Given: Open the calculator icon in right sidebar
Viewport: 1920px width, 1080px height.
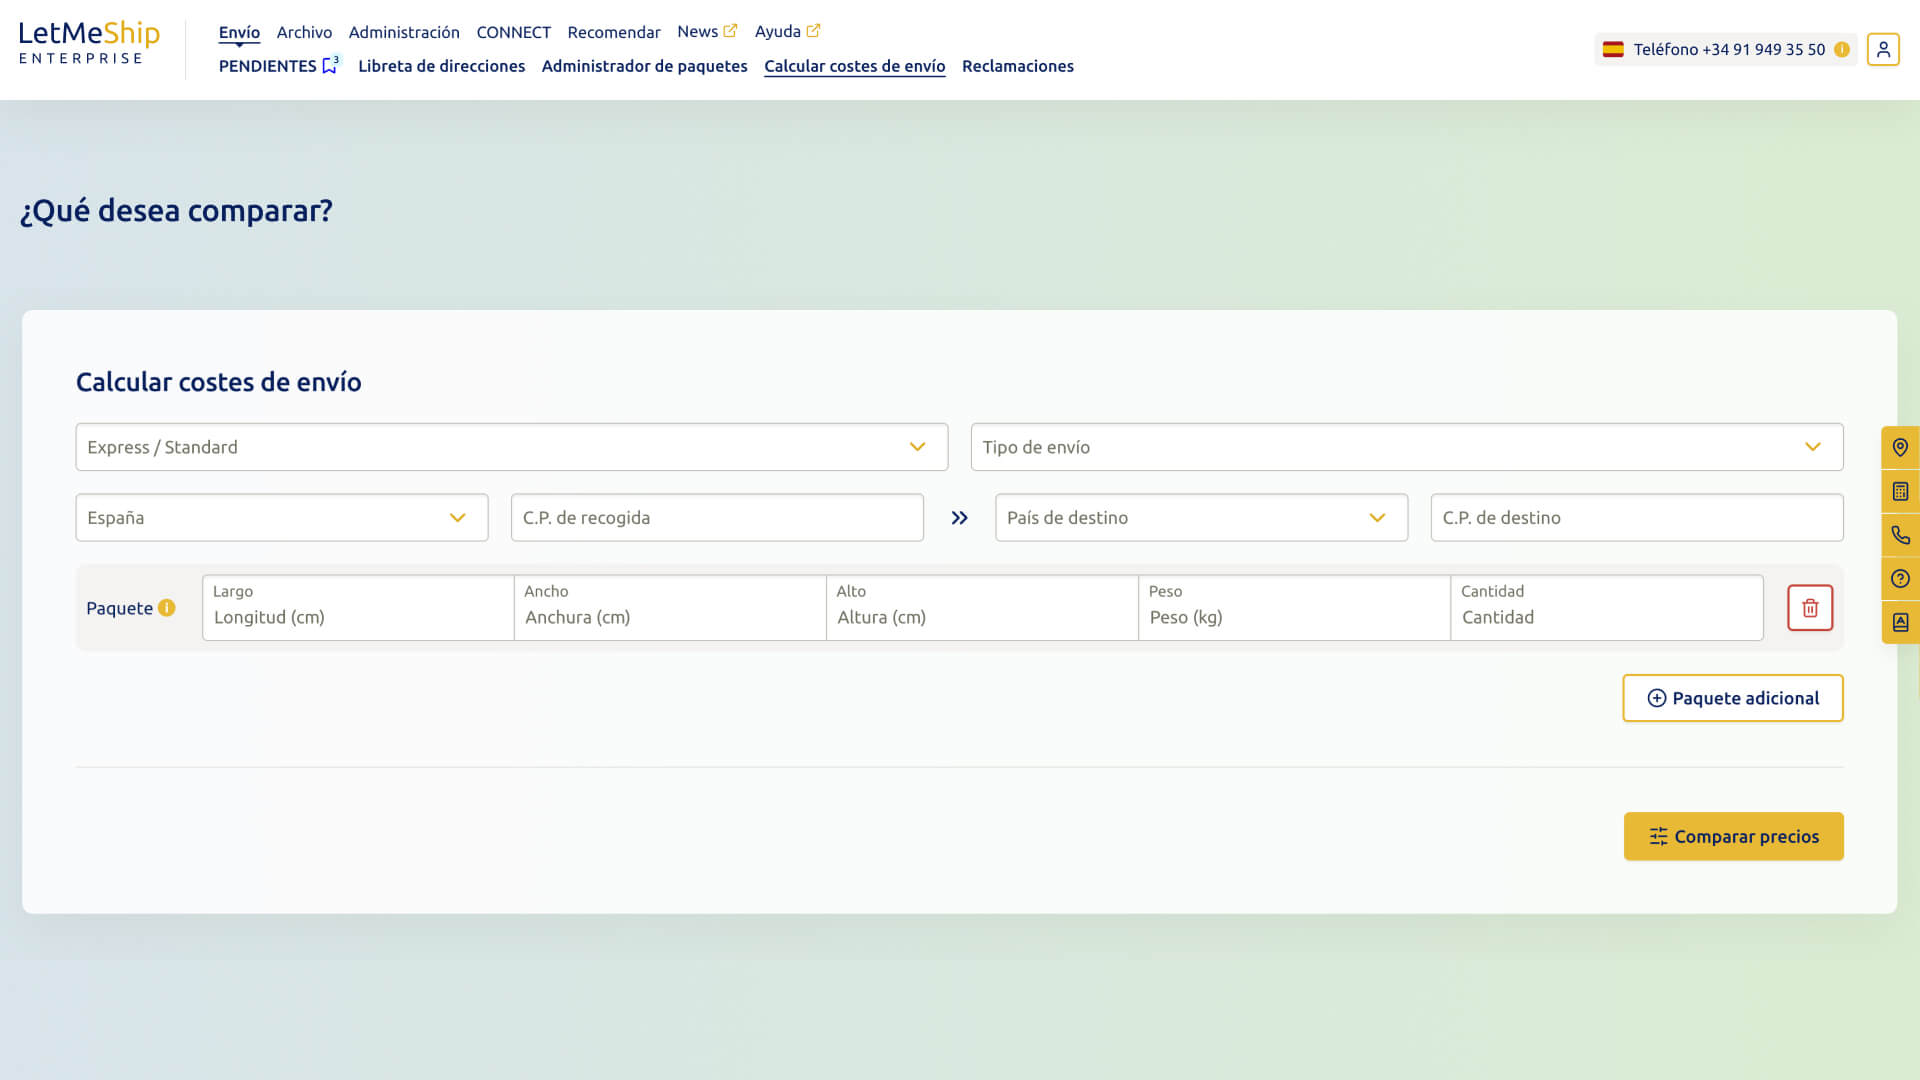Looking at the screenshot, I should [1900, 491].
